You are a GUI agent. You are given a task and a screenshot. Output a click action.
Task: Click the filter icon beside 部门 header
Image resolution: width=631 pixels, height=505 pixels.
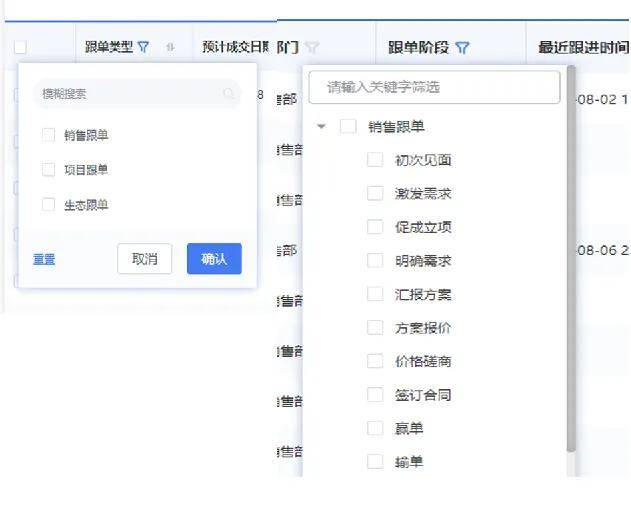click(312, 47)
